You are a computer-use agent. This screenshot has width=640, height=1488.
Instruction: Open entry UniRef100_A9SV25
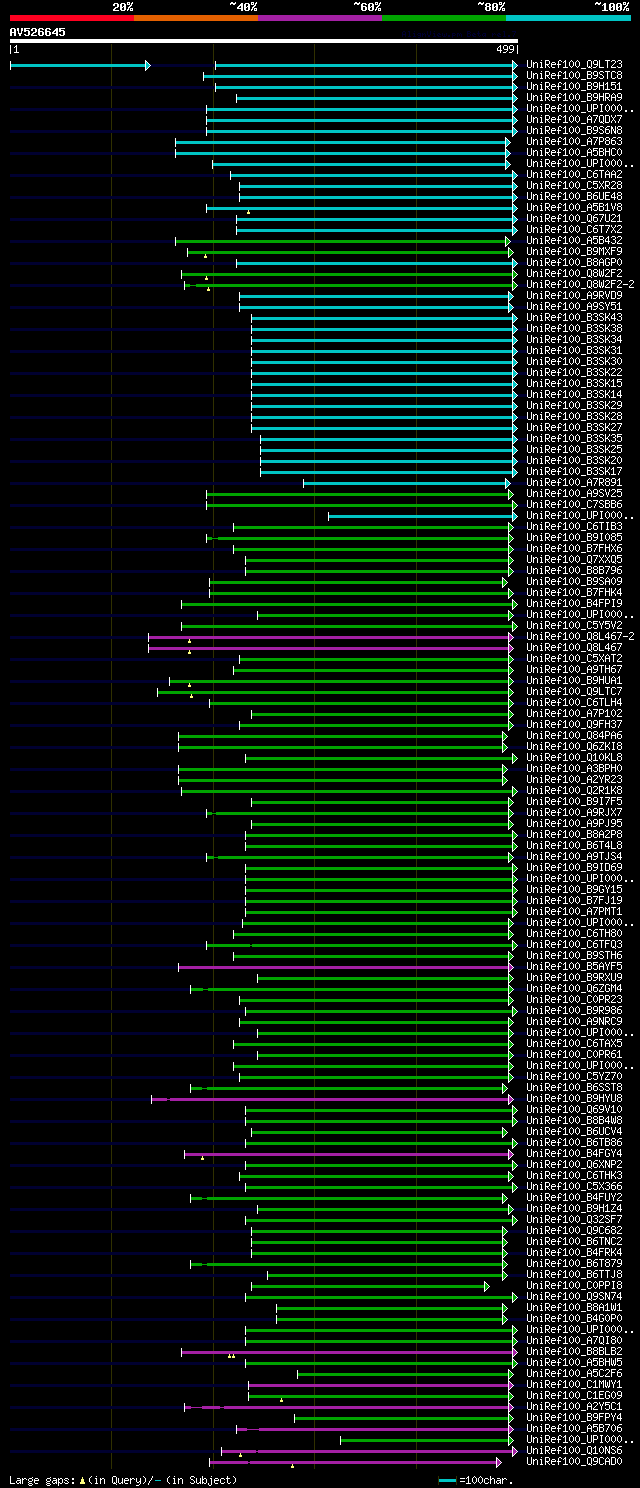574,494
